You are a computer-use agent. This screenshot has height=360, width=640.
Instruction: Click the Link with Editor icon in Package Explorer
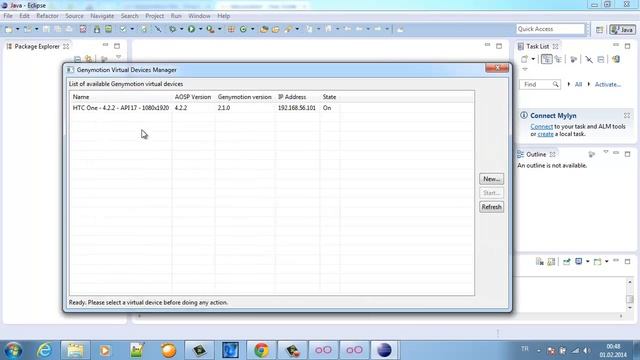pyautogui.click(x=89, y=59)
